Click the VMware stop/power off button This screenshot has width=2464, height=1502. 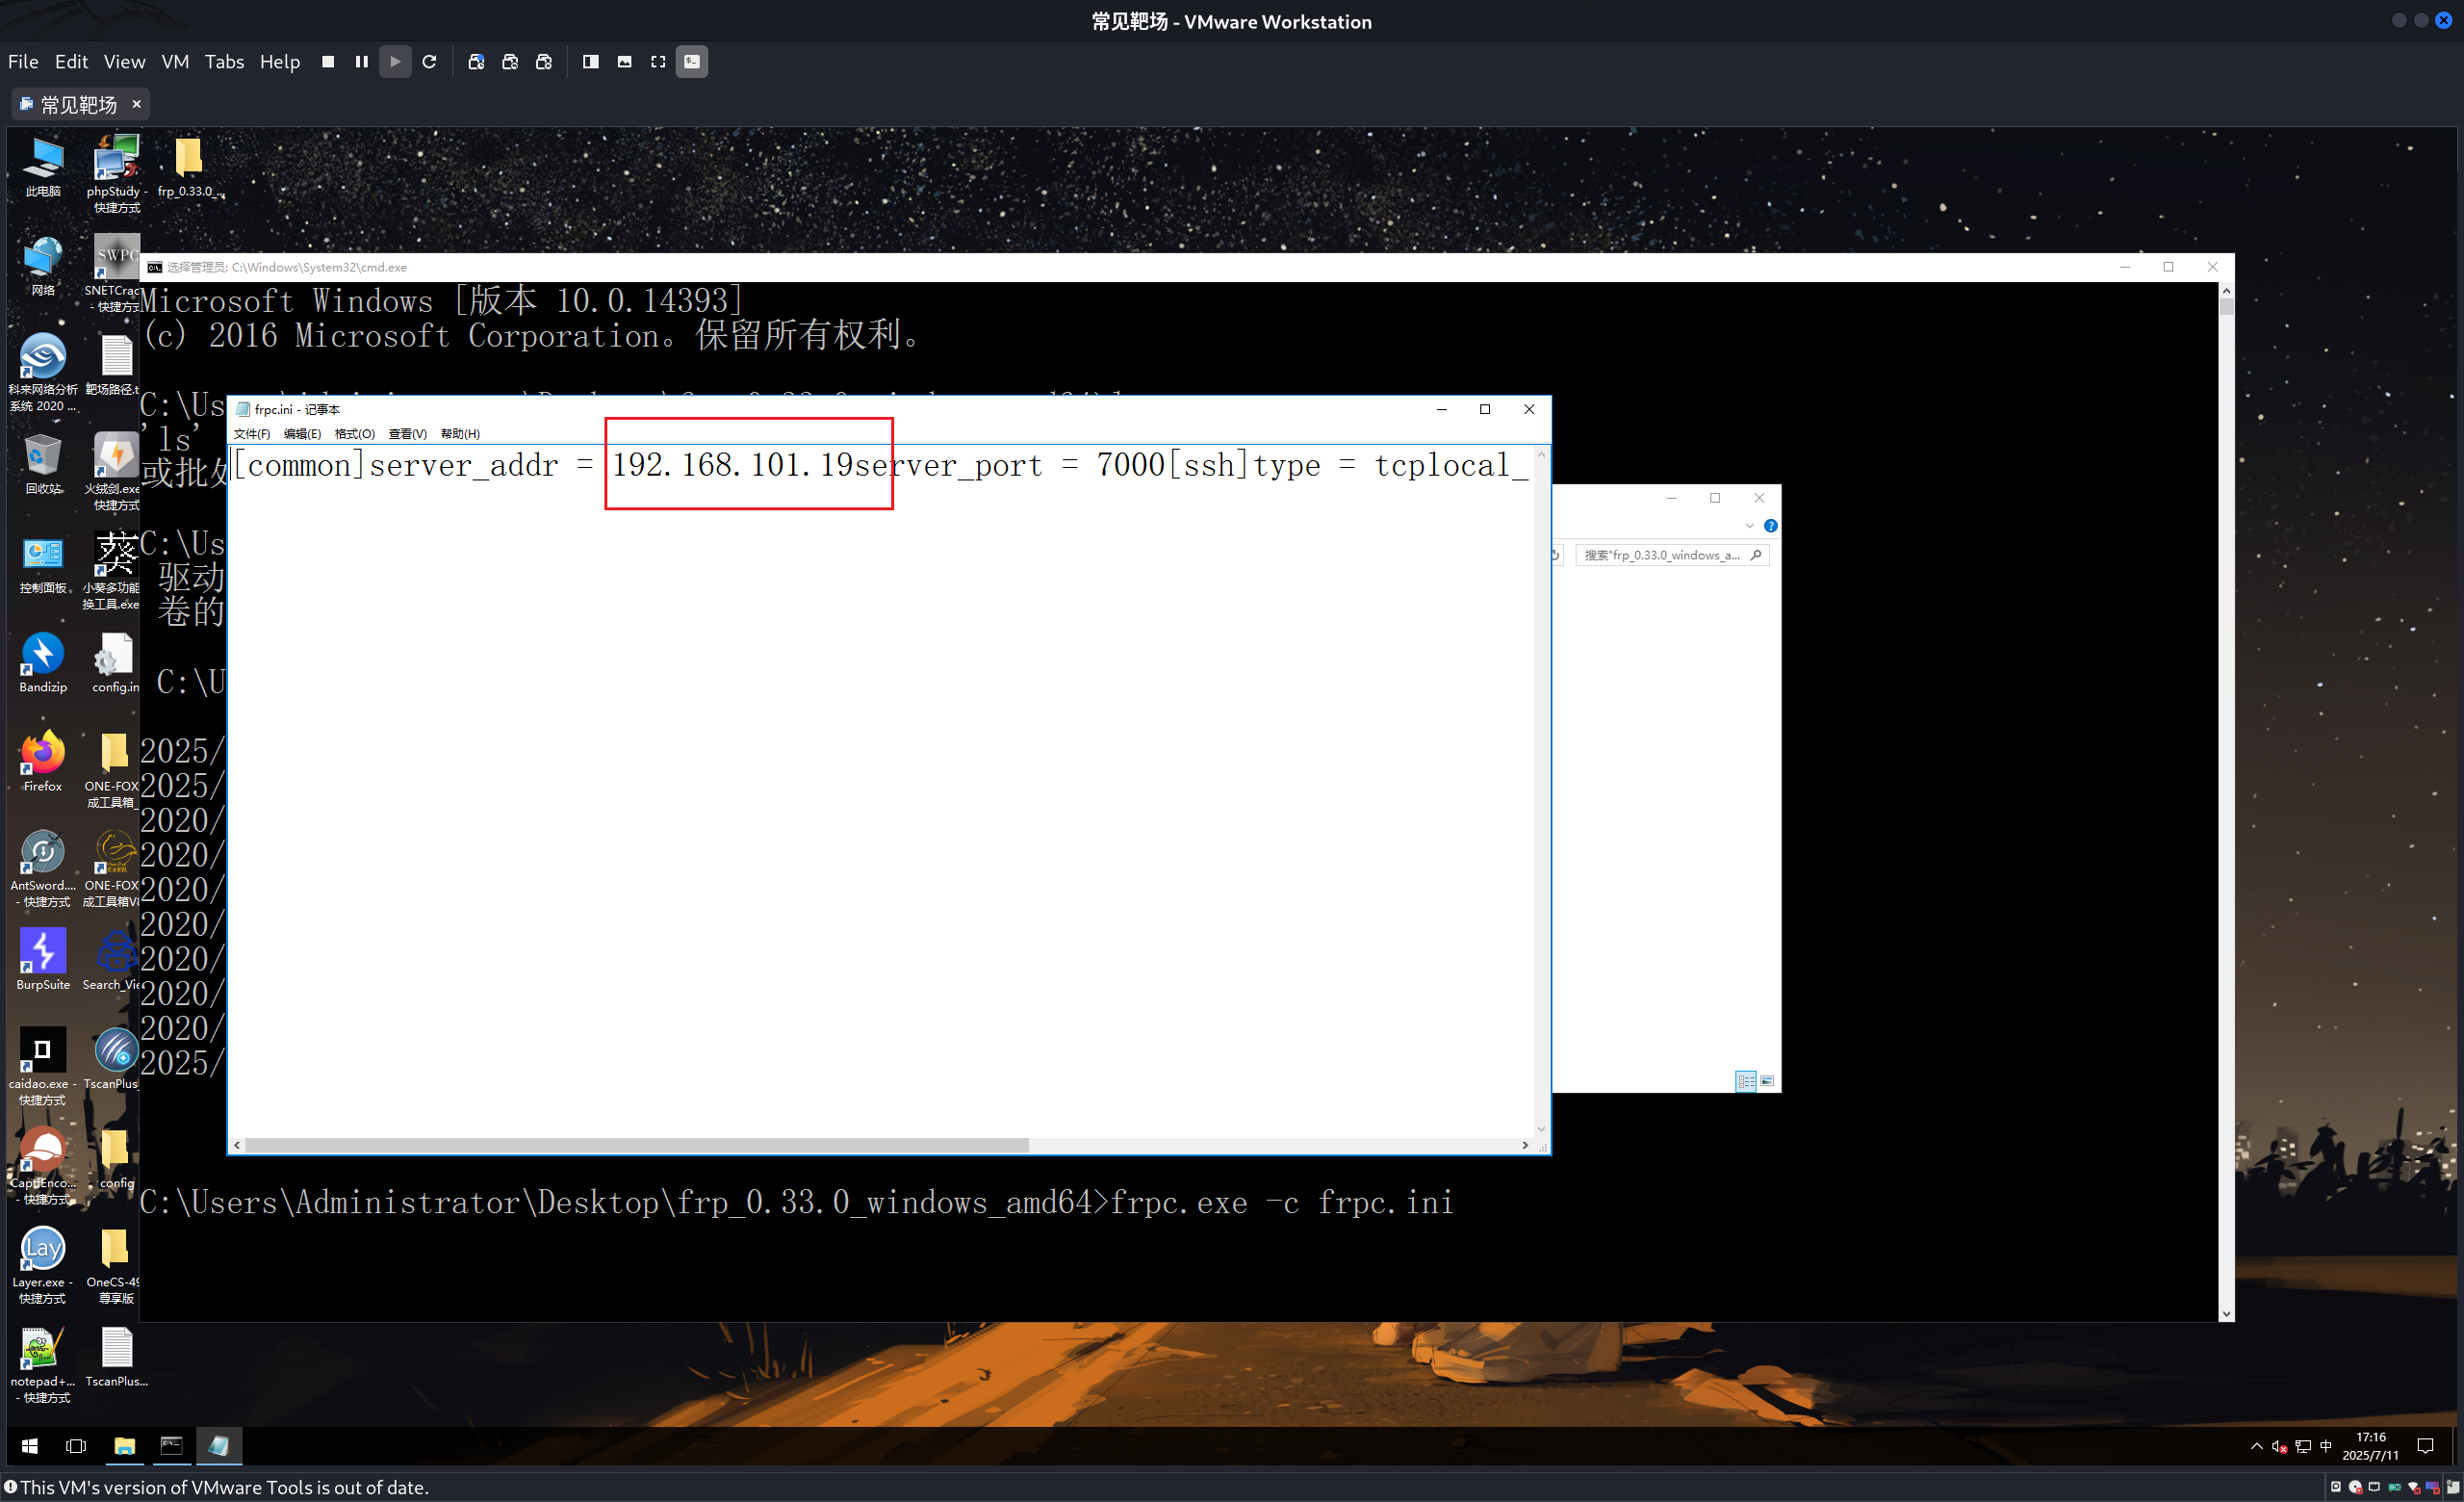click(327, 62)
